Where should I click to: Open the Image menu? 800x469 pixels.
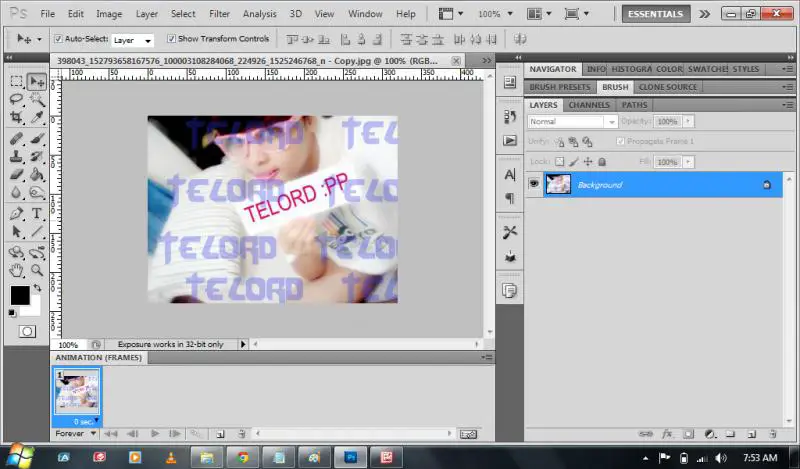(x=109, y=14)
